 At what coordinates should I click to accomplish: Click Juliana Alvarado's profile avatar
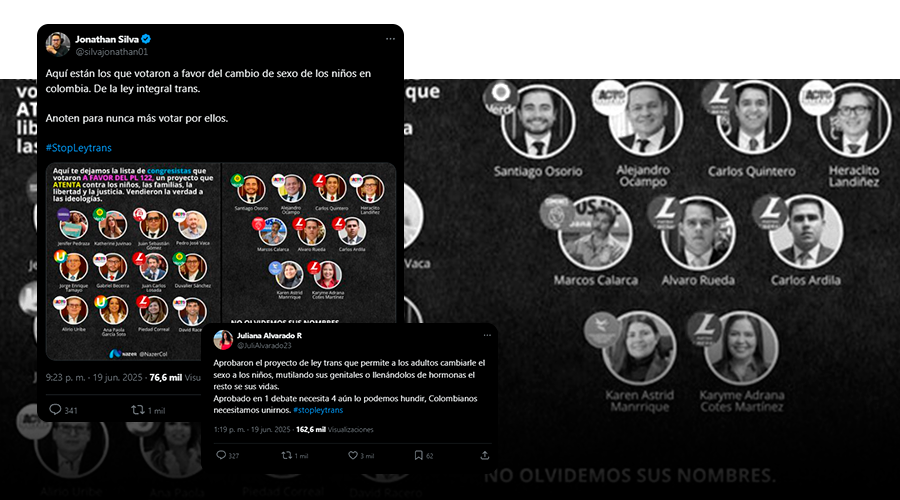223,340
